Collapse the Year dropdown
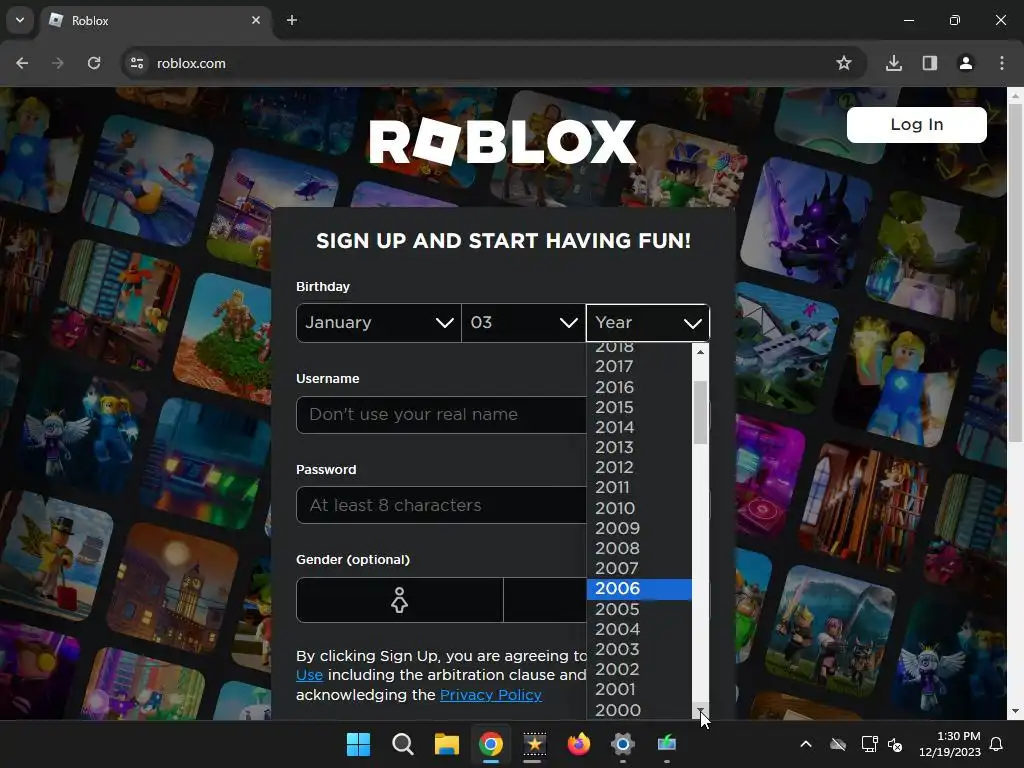 click(648, 323)
